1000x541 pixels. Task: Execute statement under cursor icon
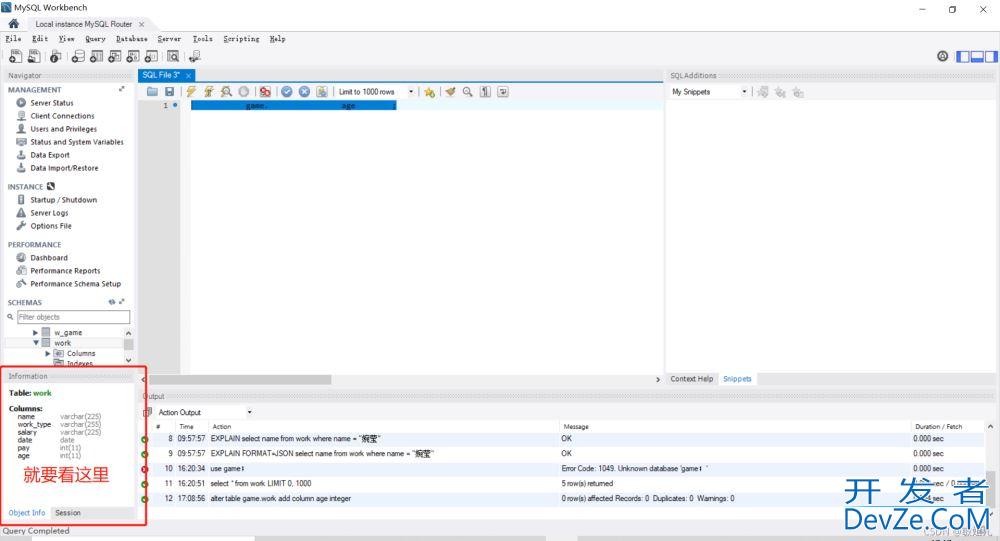click(x=209, y=92)
